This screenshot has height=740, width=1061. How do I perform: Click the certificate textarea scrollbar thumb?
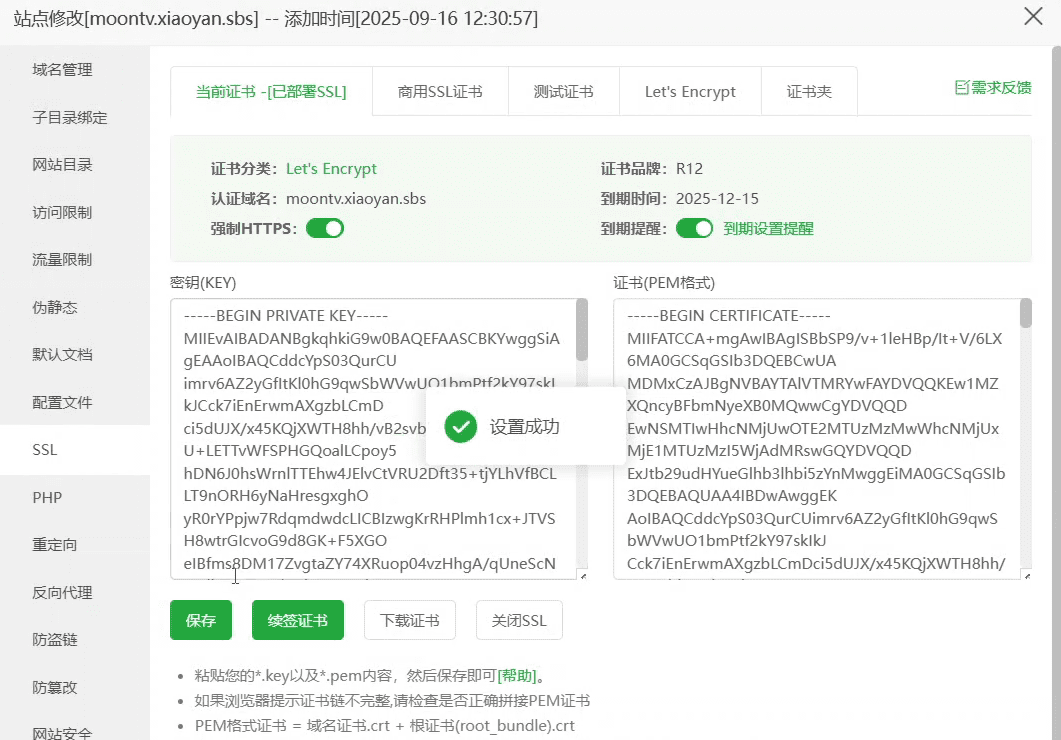point(1025,314)
